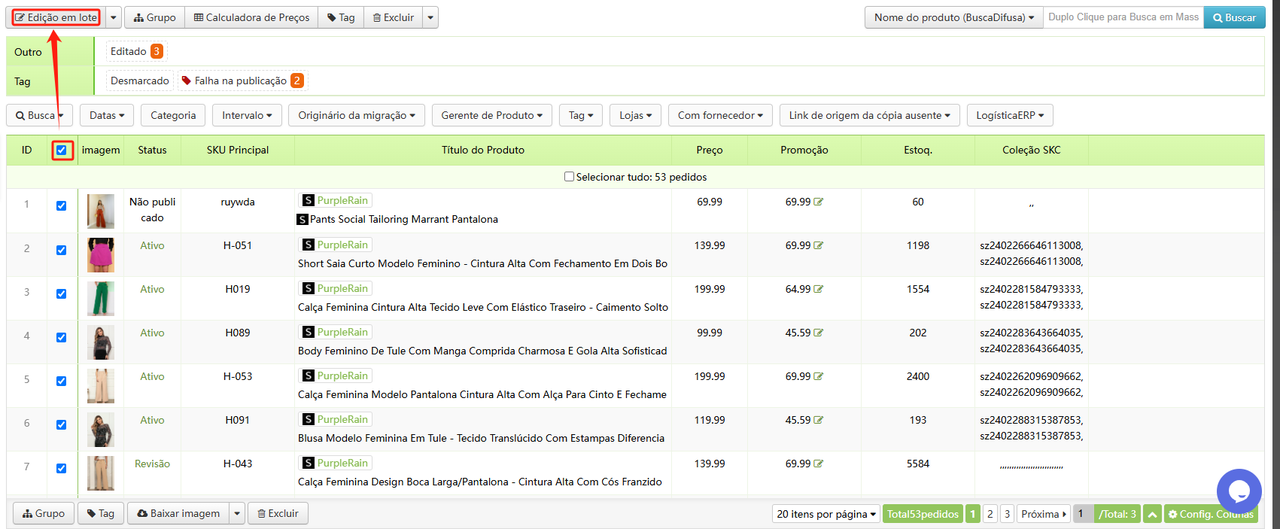
Task: Click the blue chat support bubble icon
Action: pos(1238,491)
